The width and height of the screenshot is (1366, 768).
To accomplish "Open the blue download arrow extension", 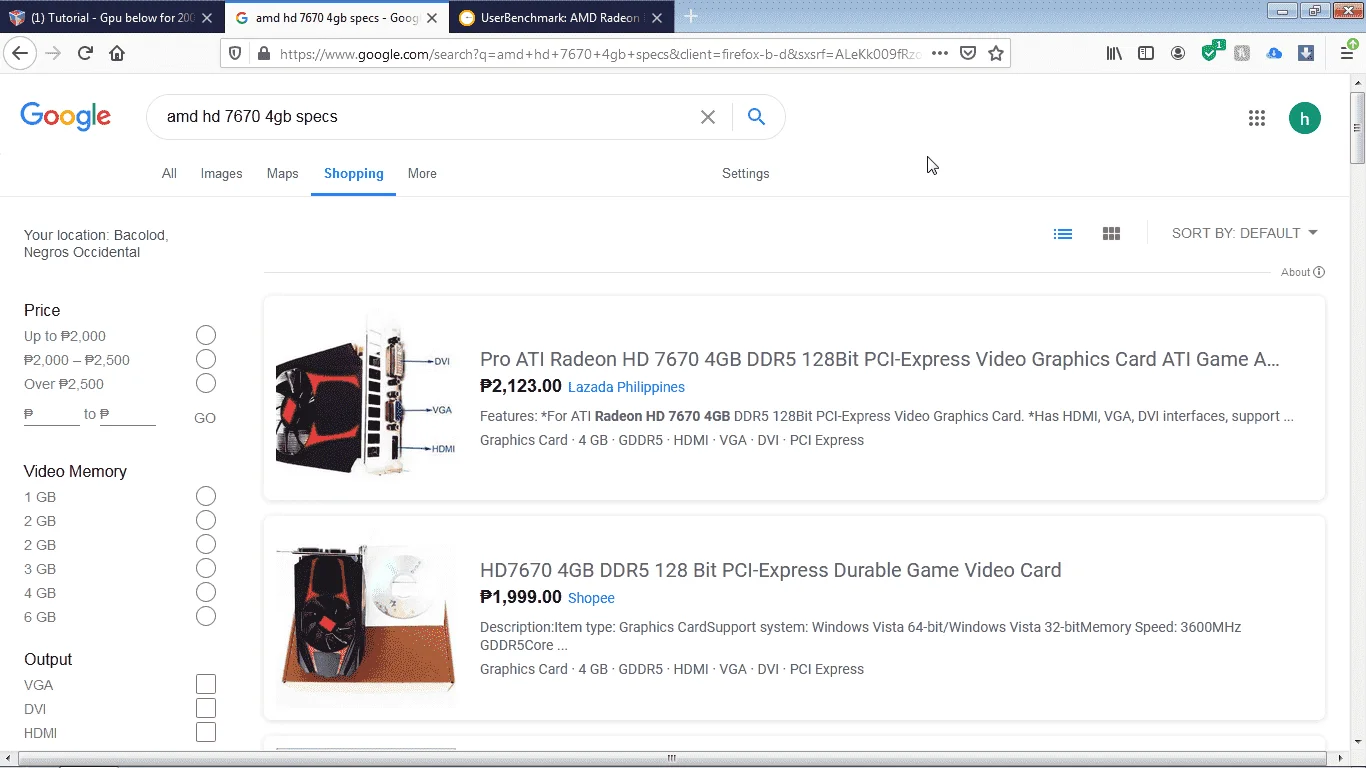I will pos(1306,54).
